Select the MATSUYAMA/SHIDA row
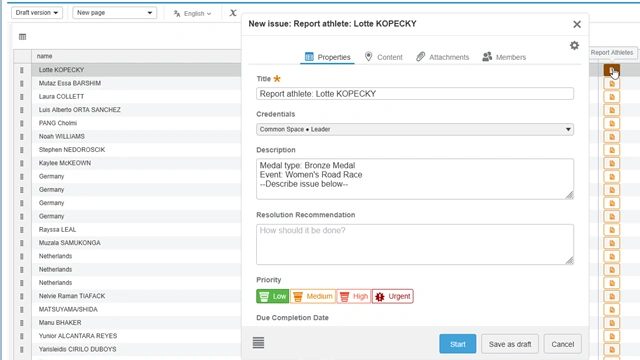This screenshot has height=360, width=640. pyautogui.click(x=136, y=309)
